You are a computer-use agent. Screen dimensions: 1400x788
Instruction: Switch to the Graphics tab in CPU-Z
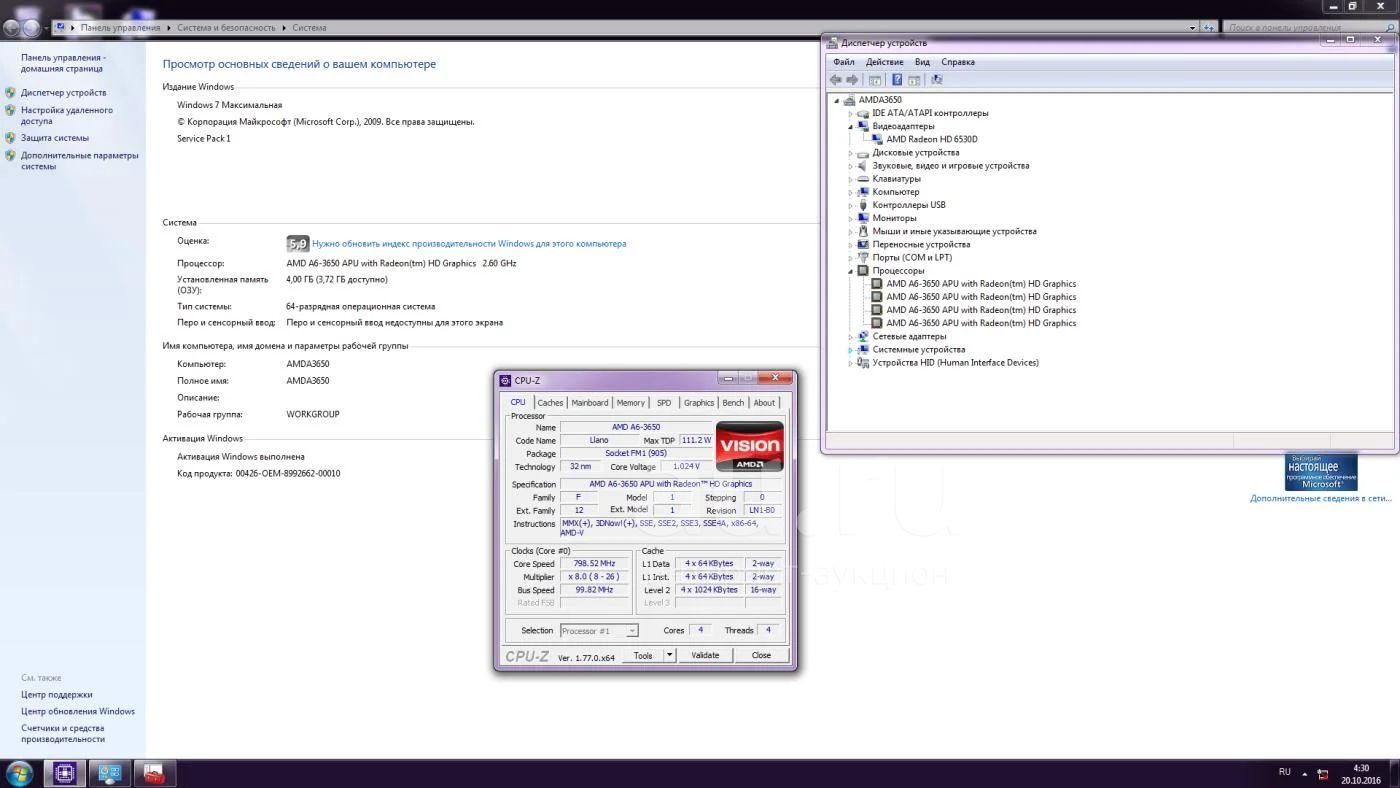[x=699, y=403]
